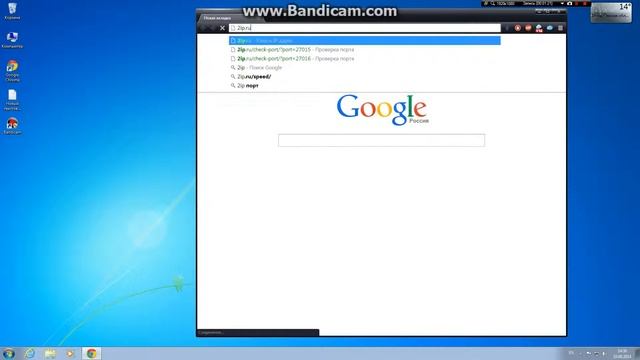
Task: Open File Explorer from taskbar
Action: pos(50,353)
